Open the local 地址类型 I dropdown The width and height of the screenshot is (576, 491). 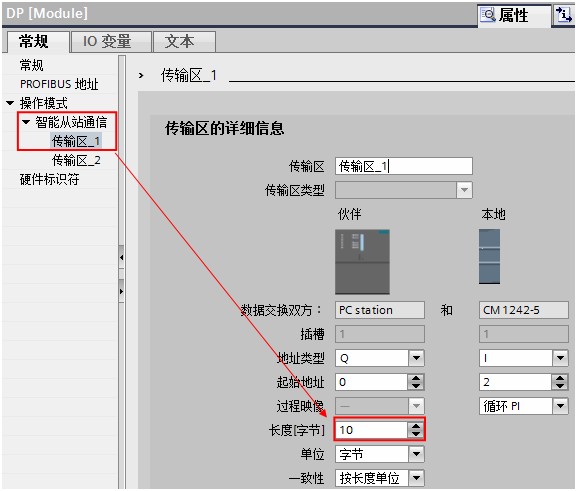[560, 358]
